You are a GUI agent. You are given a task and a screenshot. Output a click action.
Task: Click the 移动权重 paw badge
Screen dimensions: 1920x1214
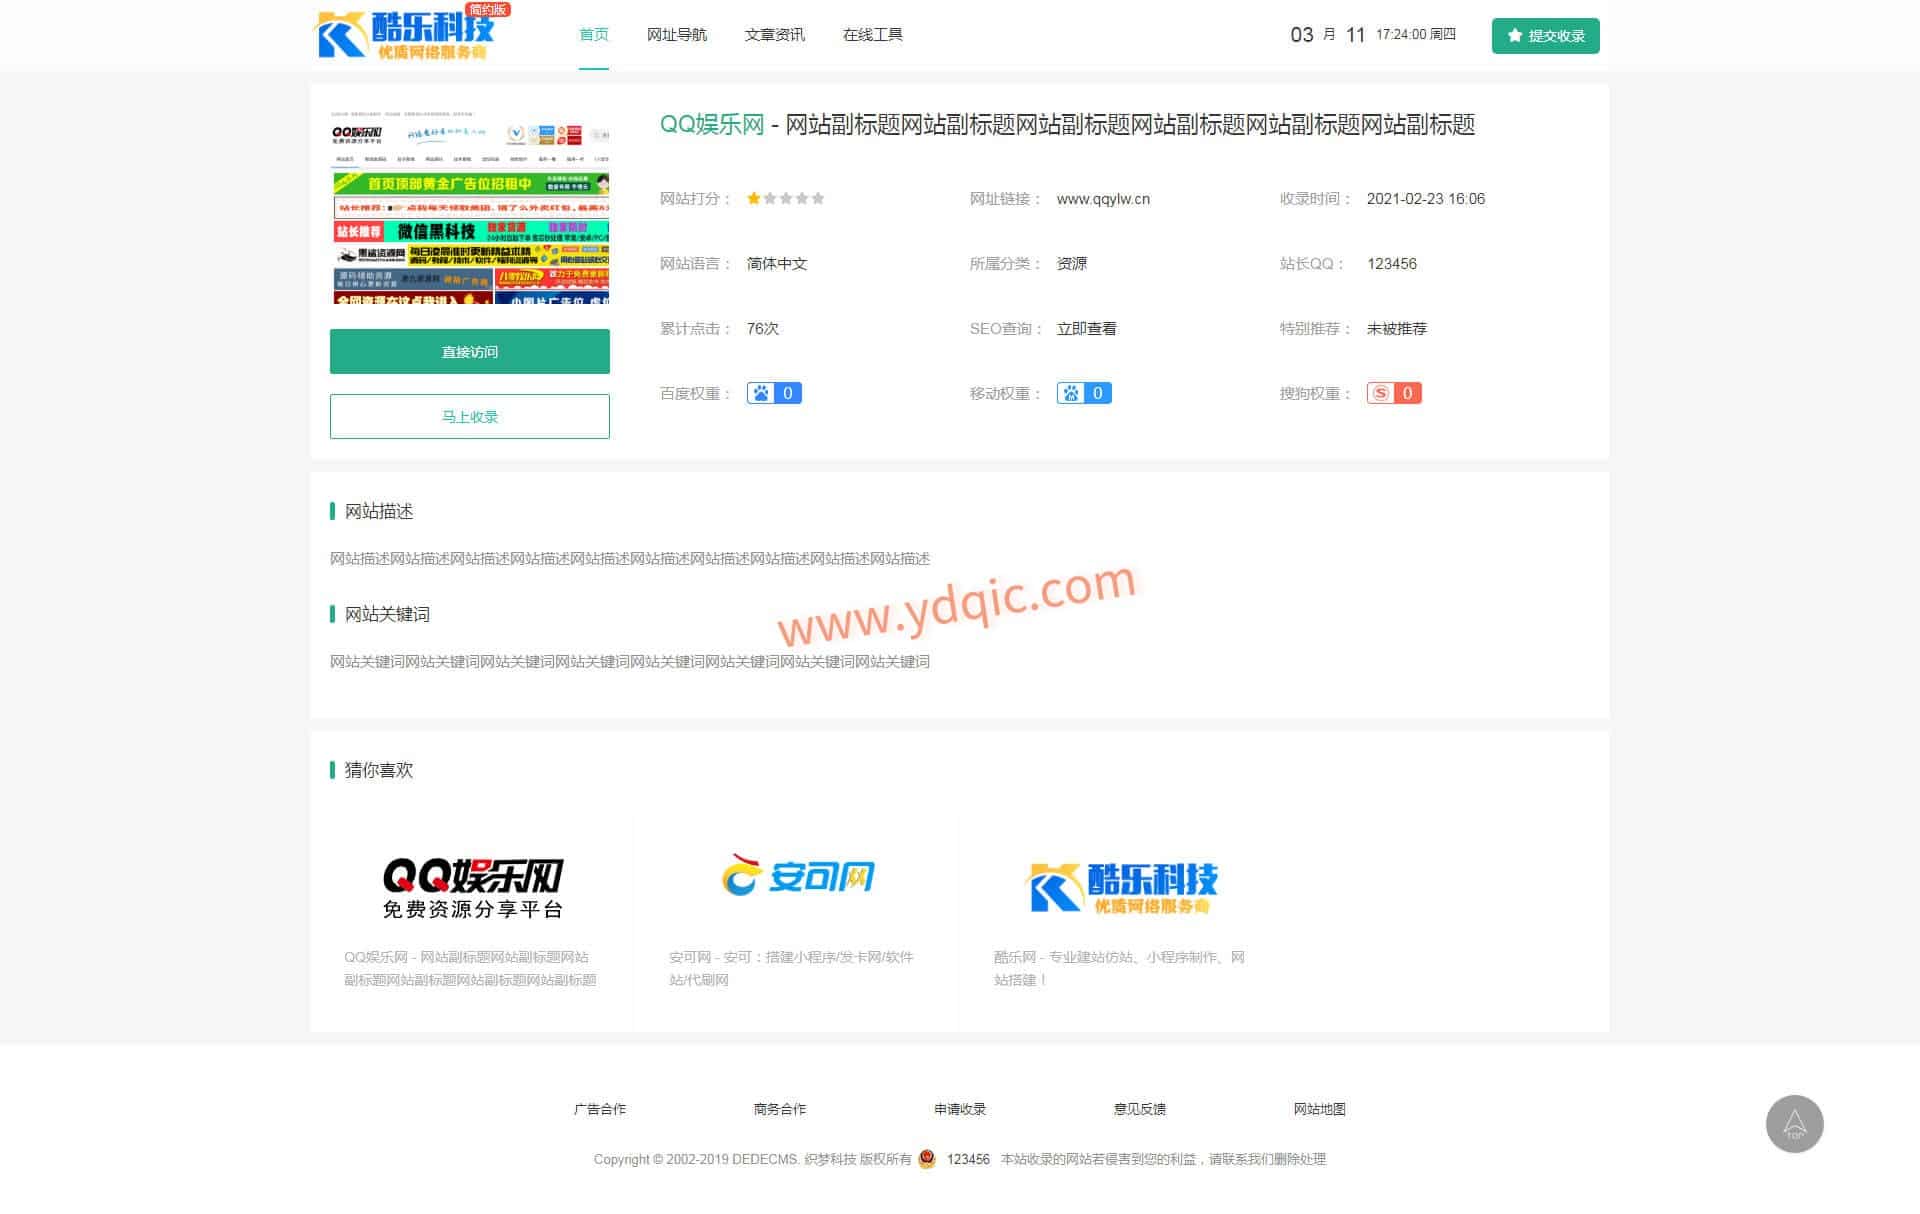tap(1084, 393)
